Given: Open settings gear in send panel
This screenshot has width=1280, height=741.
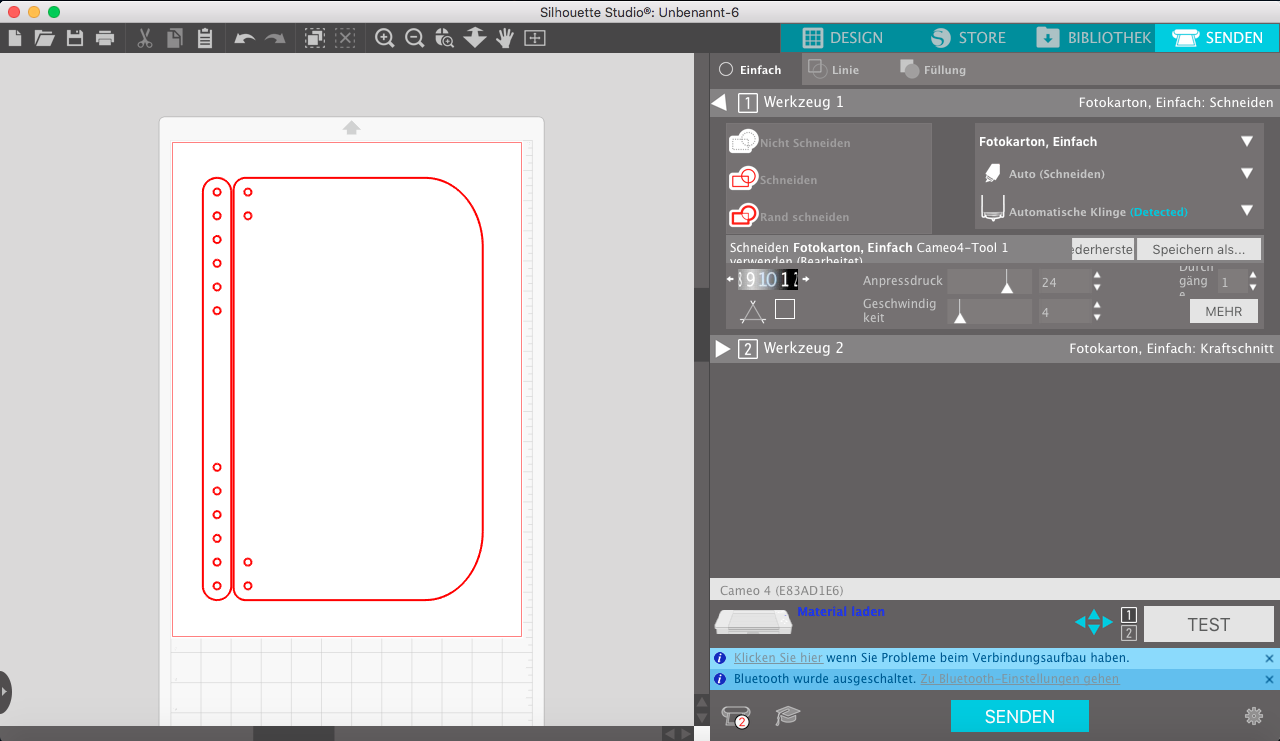Looking at the screenshot, I should 1253,716.
